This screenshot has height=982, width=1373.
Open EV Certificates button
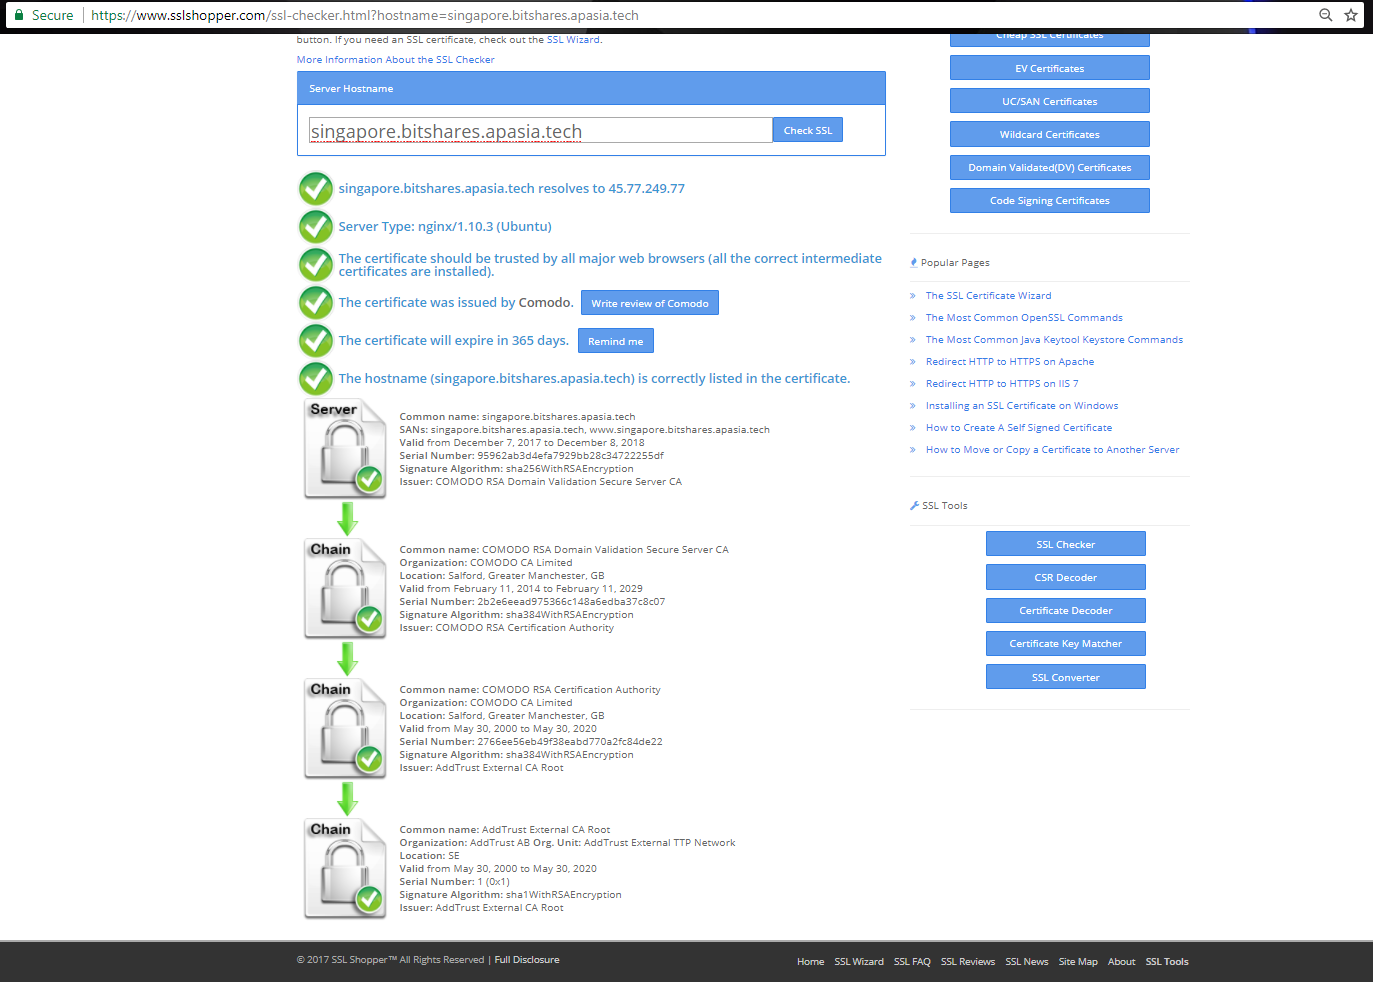pyautogui.click(x=1050, y=68)
